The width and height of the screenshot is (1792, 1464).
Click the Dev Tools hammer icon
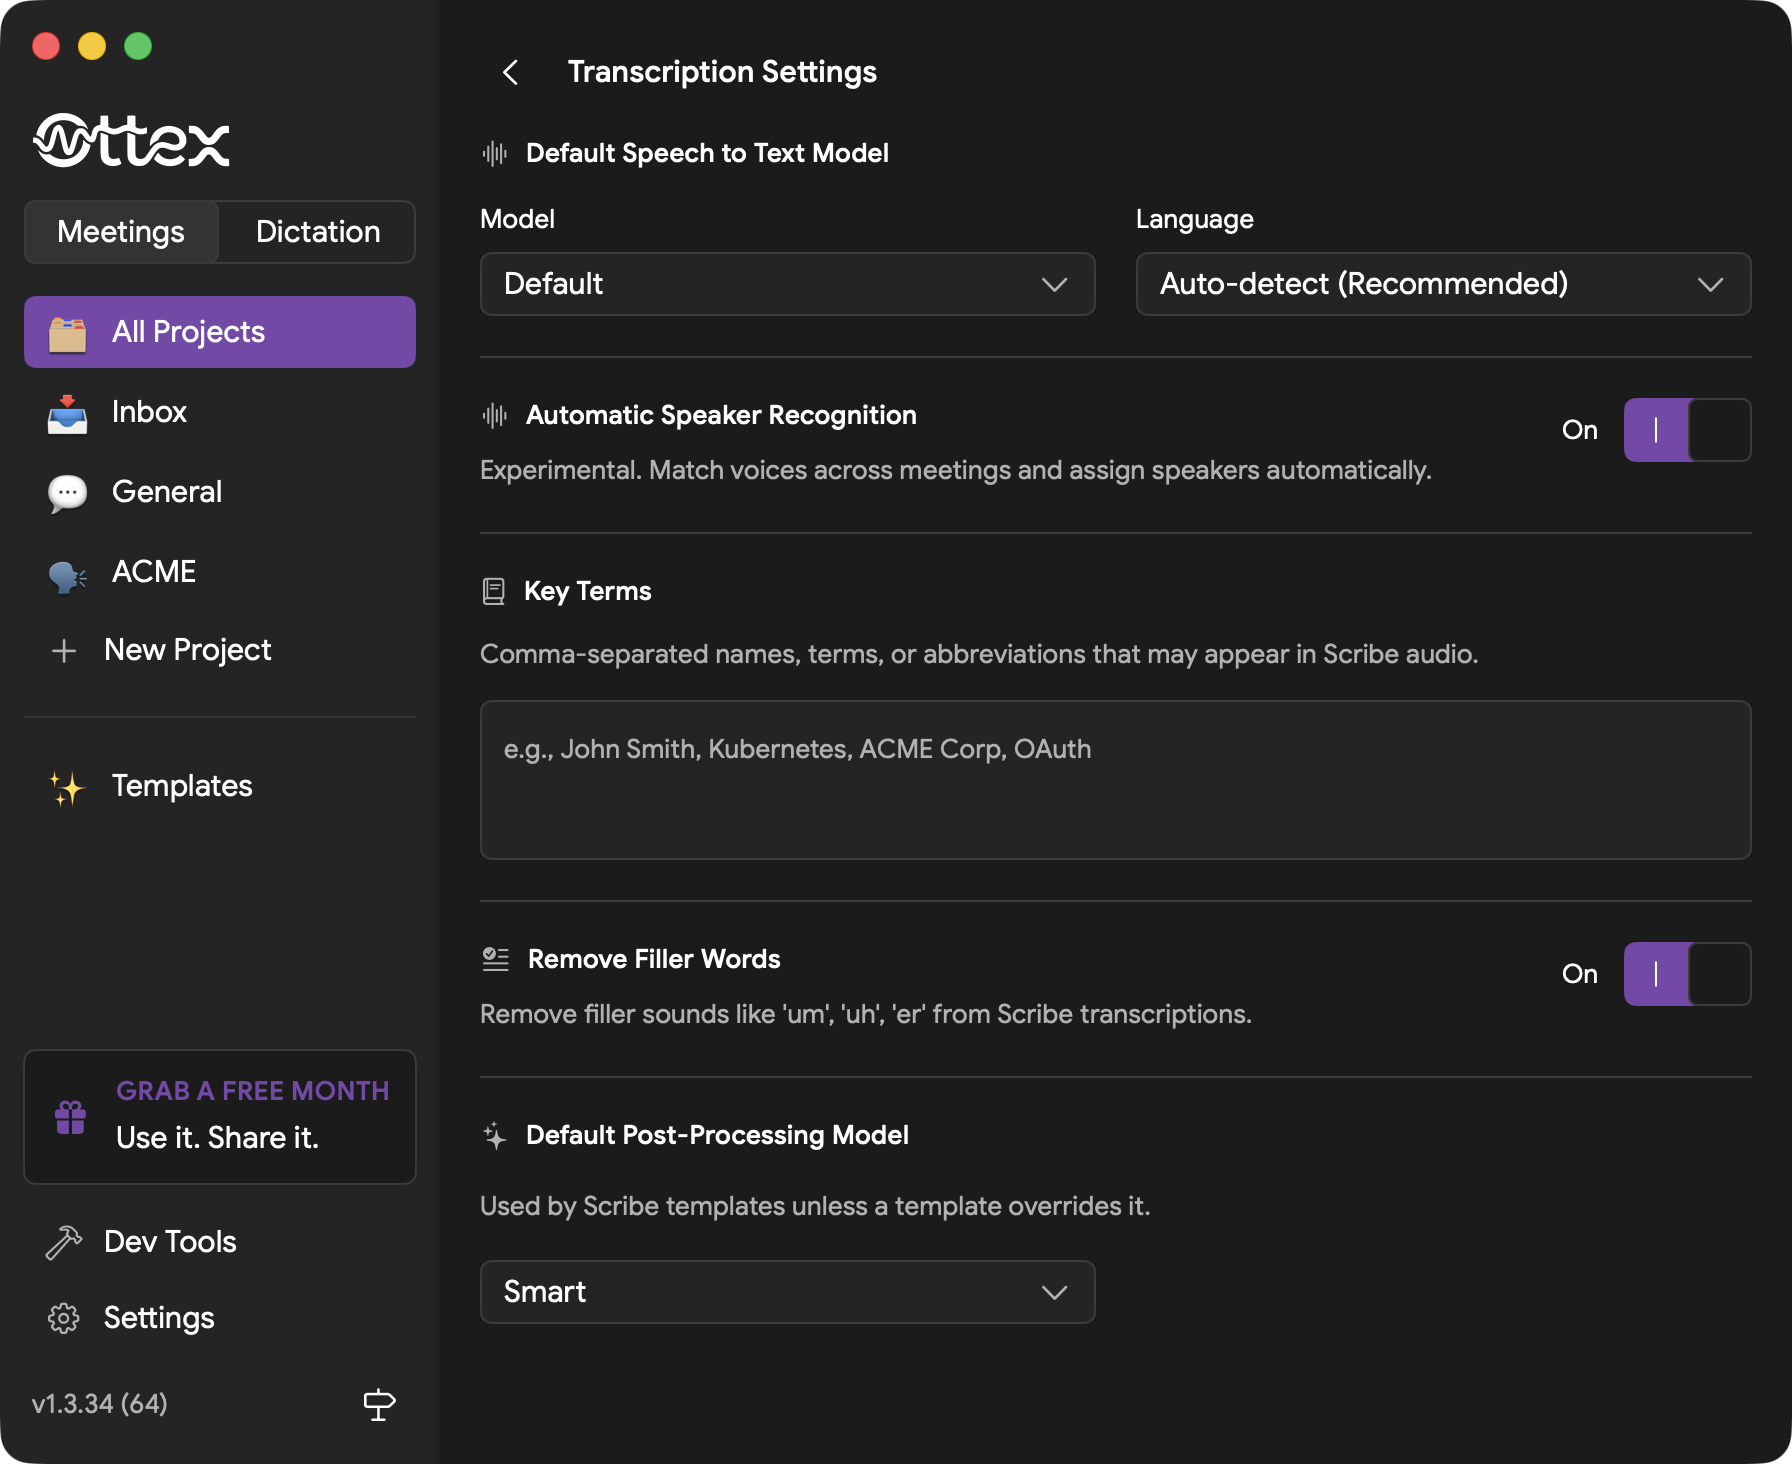point(64,1243)
